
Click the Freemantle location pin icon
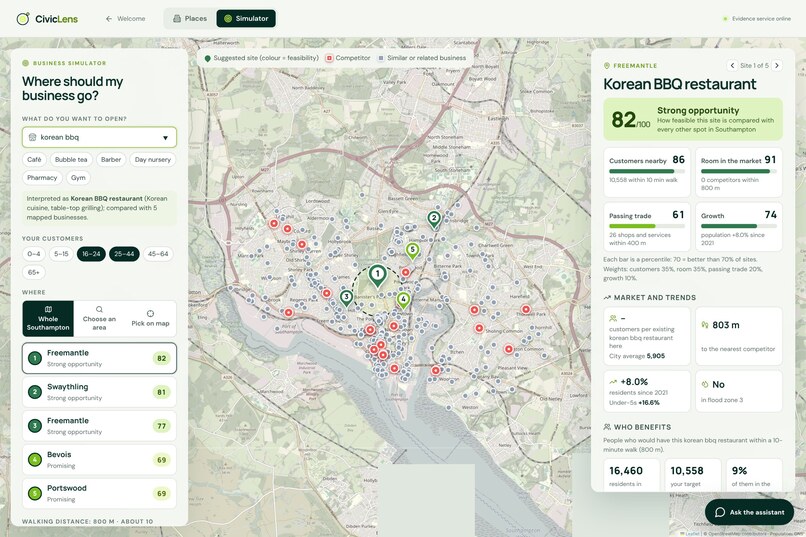point(607,66)
